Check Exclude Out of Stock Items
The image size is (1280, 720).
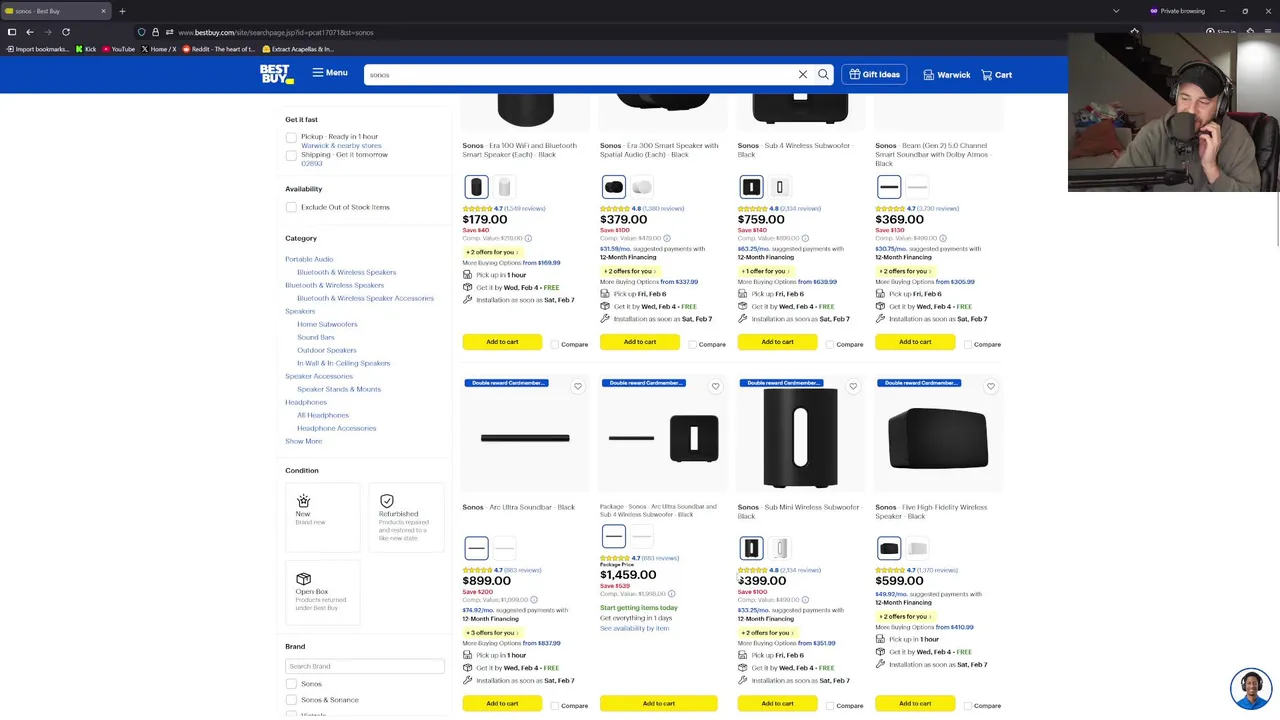tap(291, 207)
